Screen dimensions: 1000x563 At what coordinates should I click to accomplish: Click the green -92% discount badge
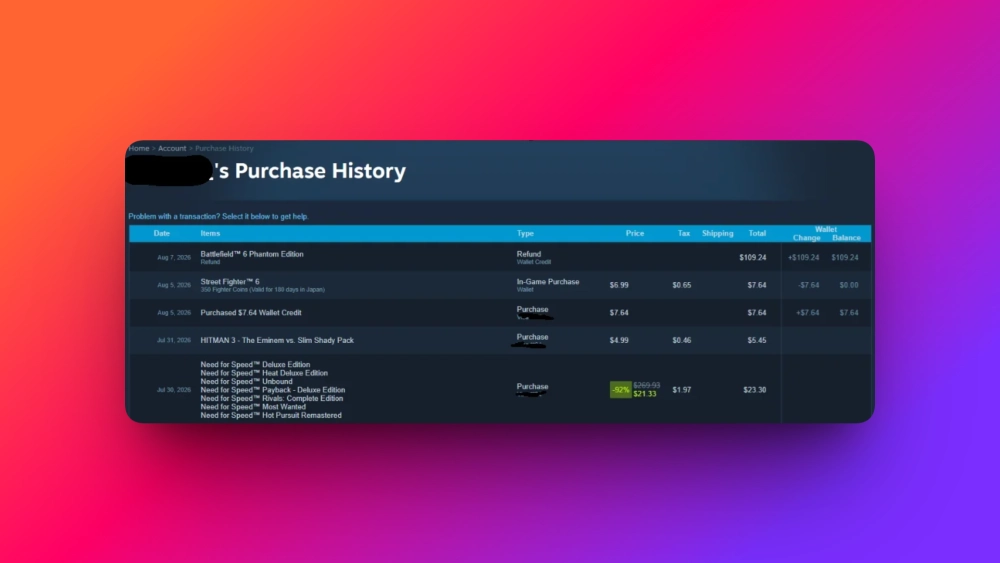[621, 390]
